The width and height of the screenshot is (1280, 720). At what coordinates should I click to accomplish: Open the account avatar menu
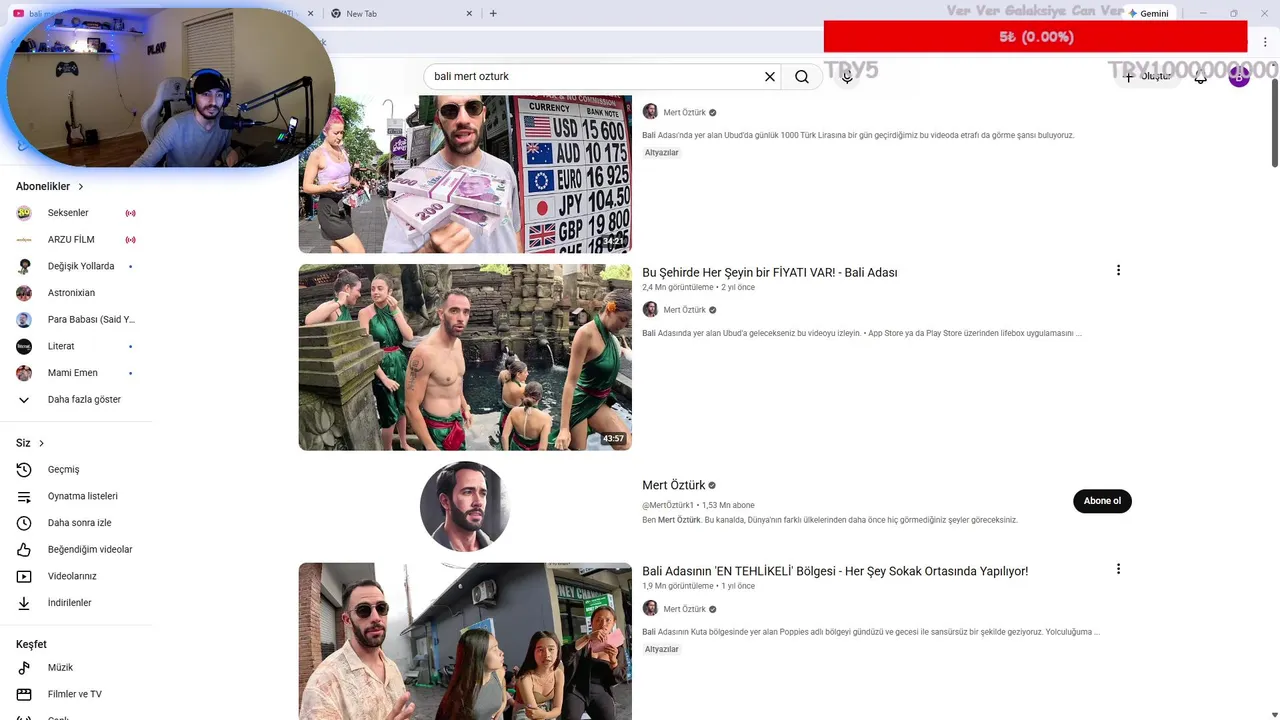(x=1239, y=76)
